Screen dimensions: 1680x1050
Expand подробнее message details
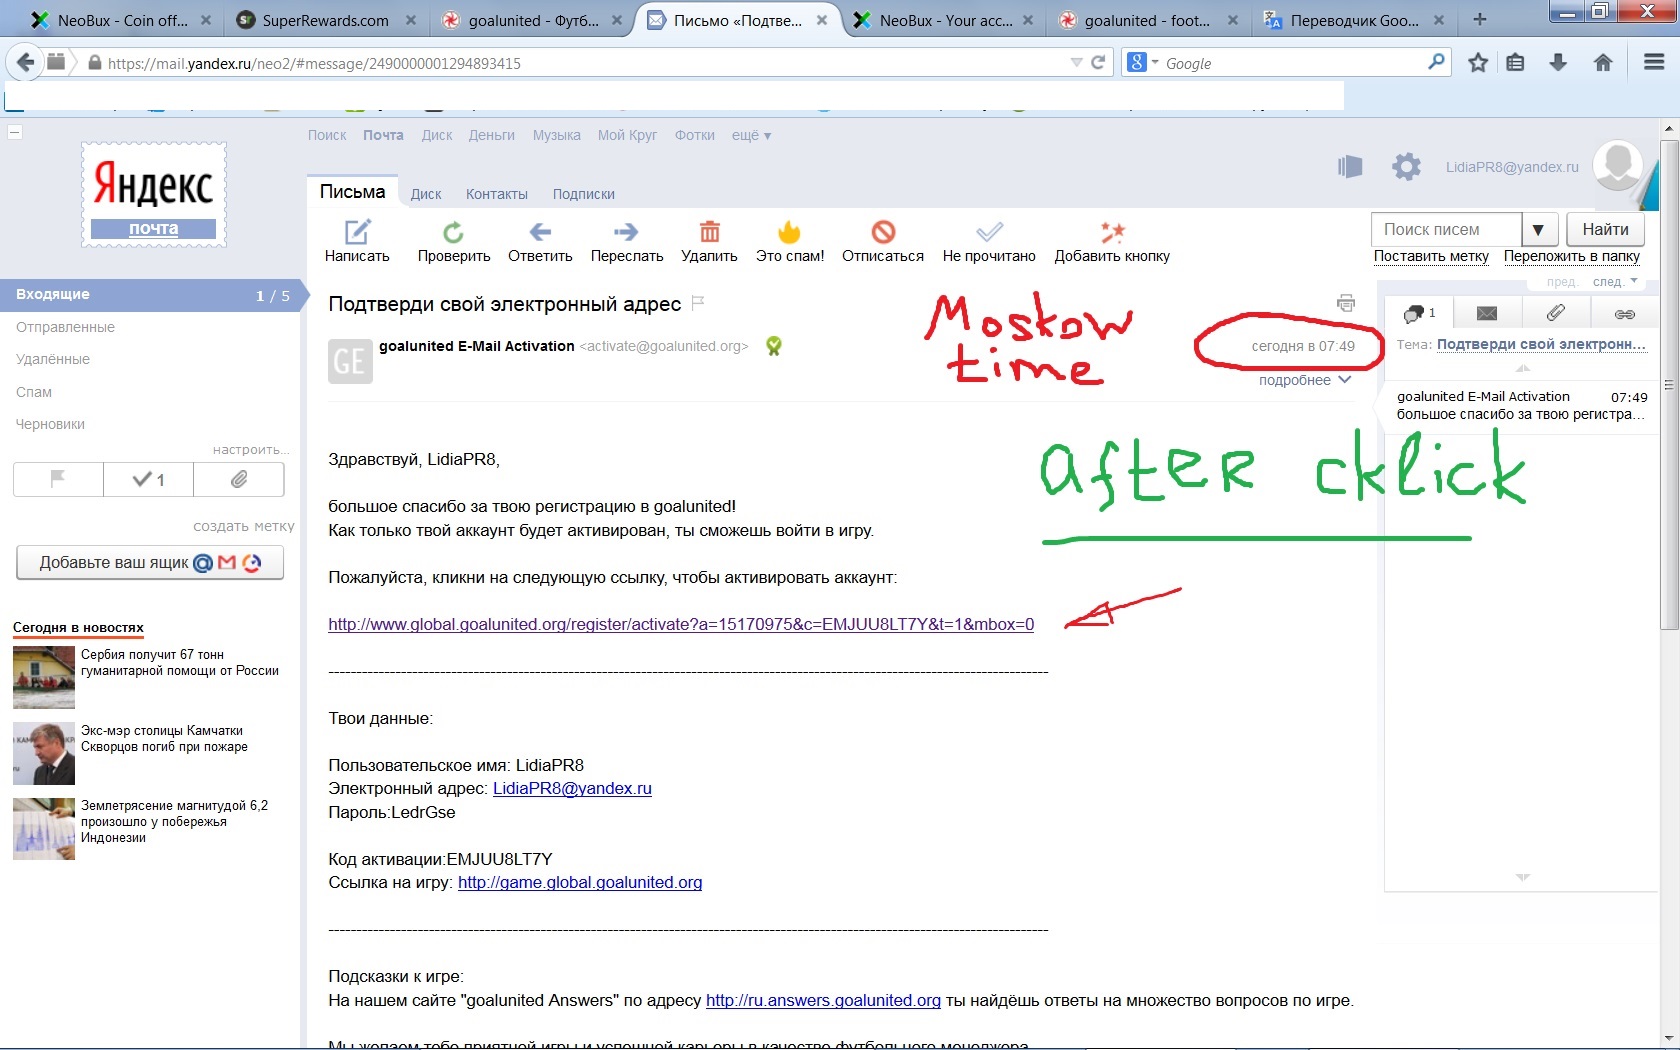1304,380
